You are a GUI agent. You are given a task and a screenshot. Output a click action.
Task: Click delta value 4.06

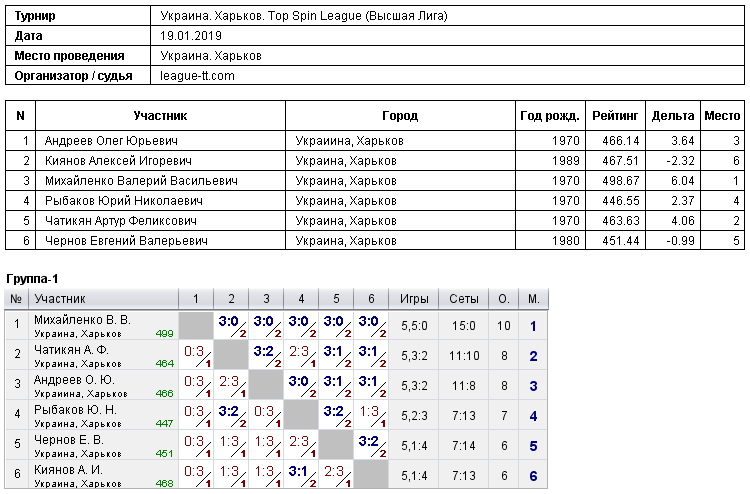pos(683,221)
